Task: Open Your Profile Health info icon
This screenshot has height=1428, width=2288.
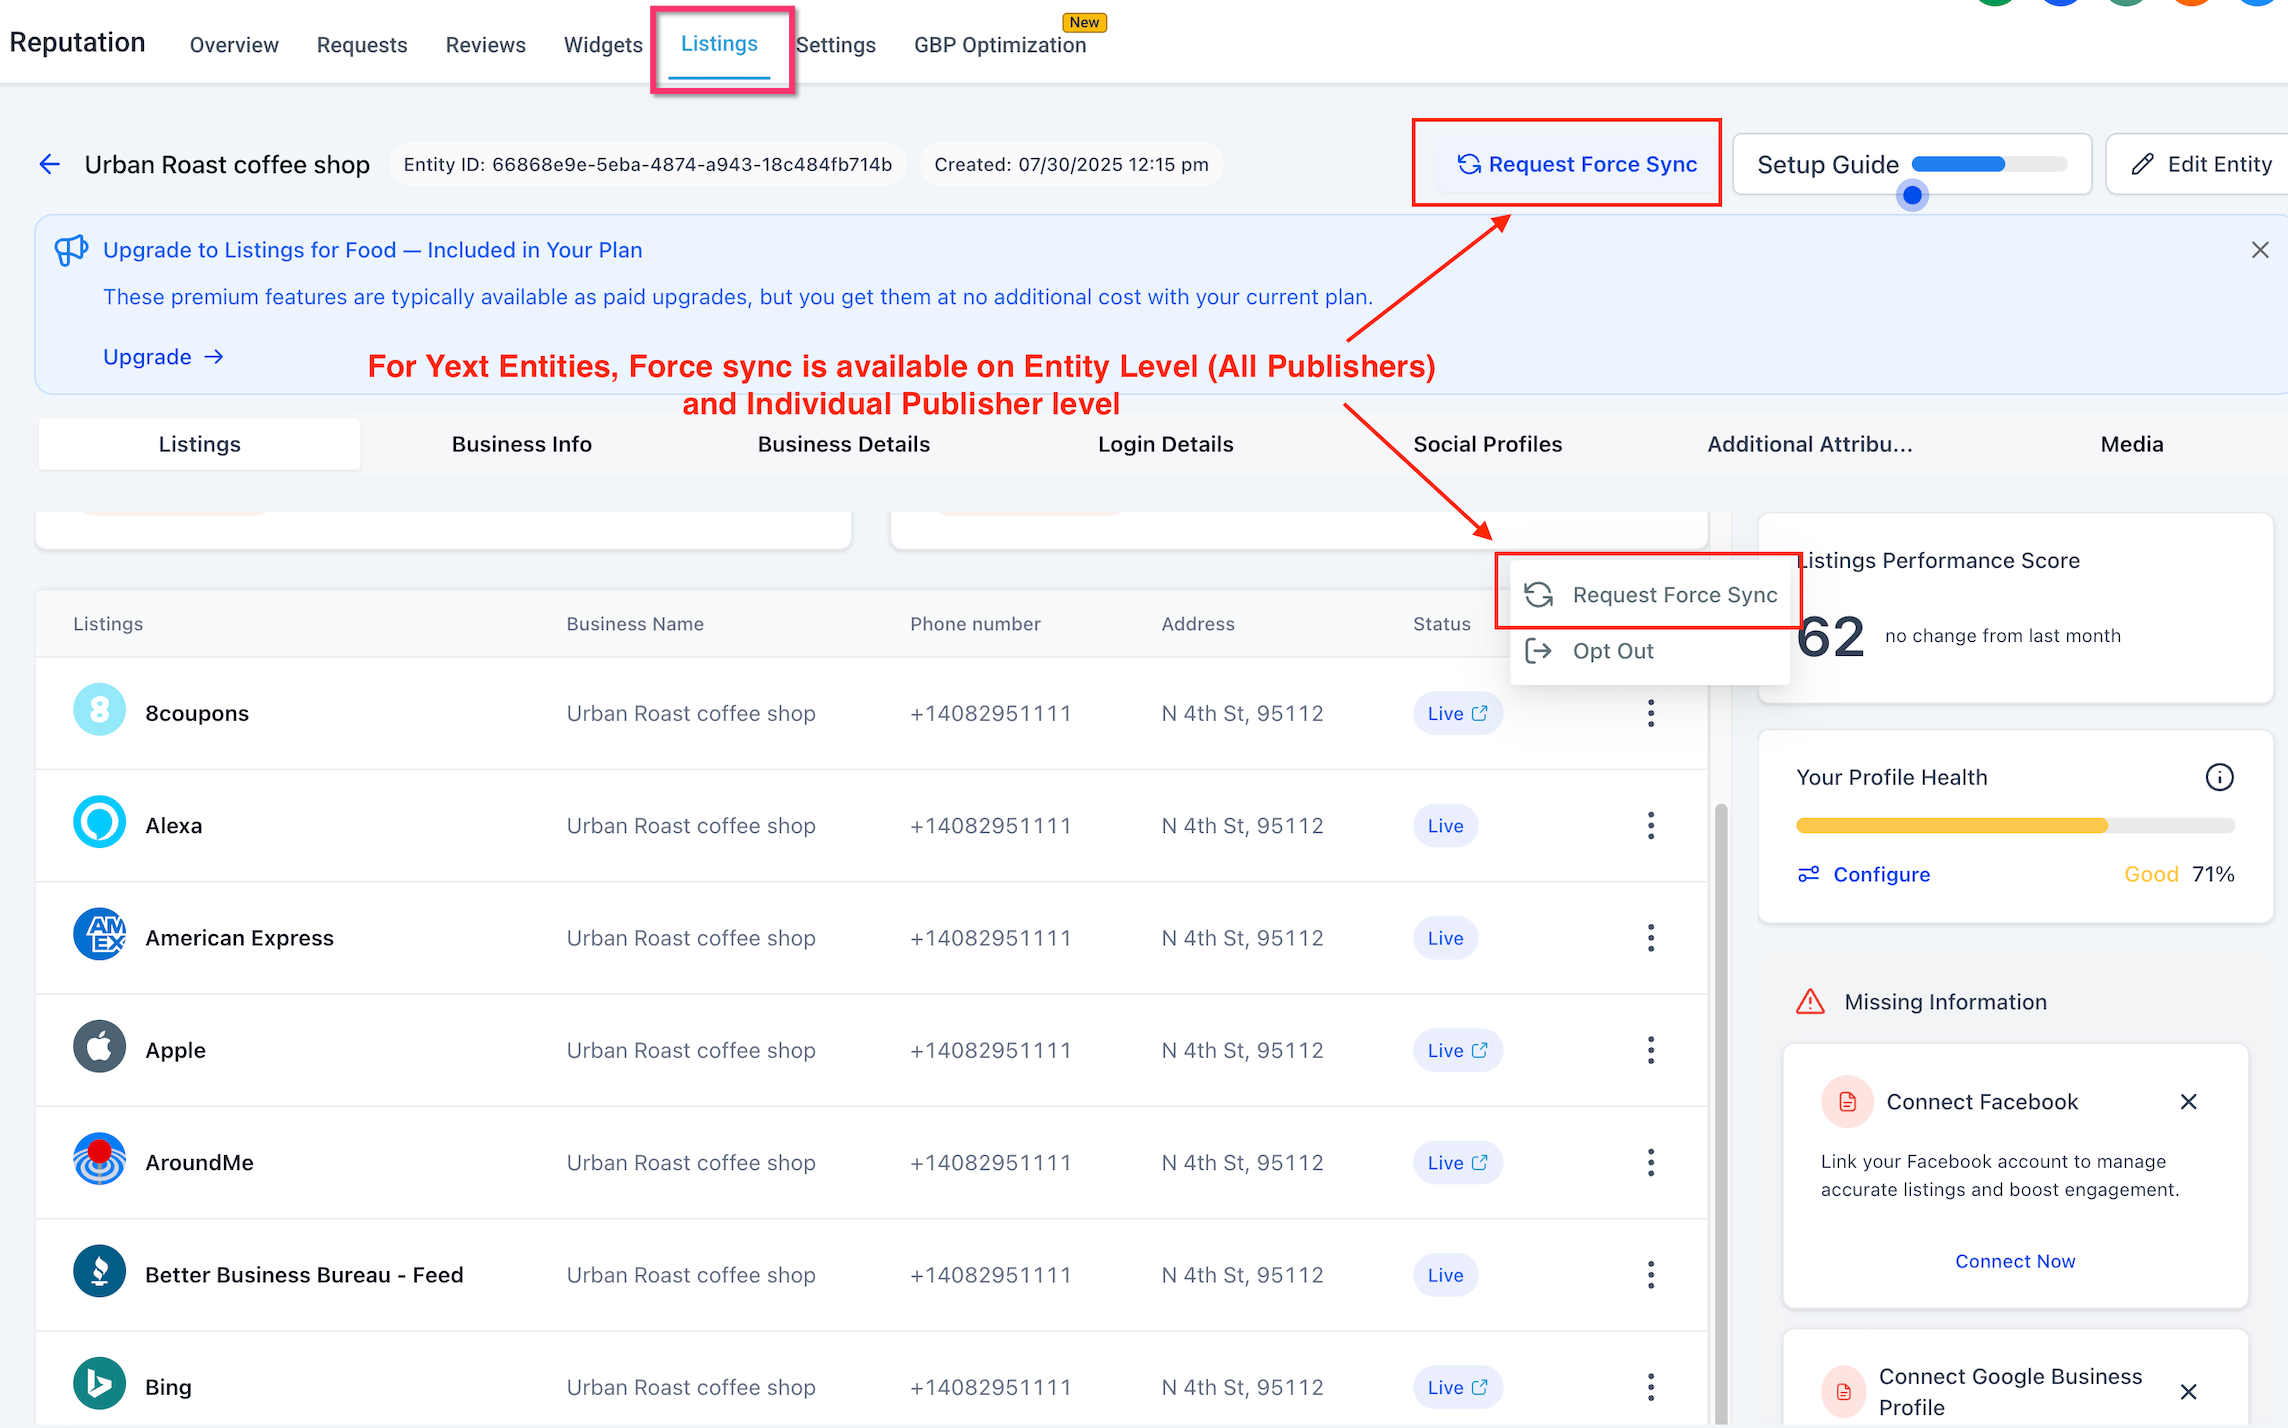Action: click(x=2218, y=777)
